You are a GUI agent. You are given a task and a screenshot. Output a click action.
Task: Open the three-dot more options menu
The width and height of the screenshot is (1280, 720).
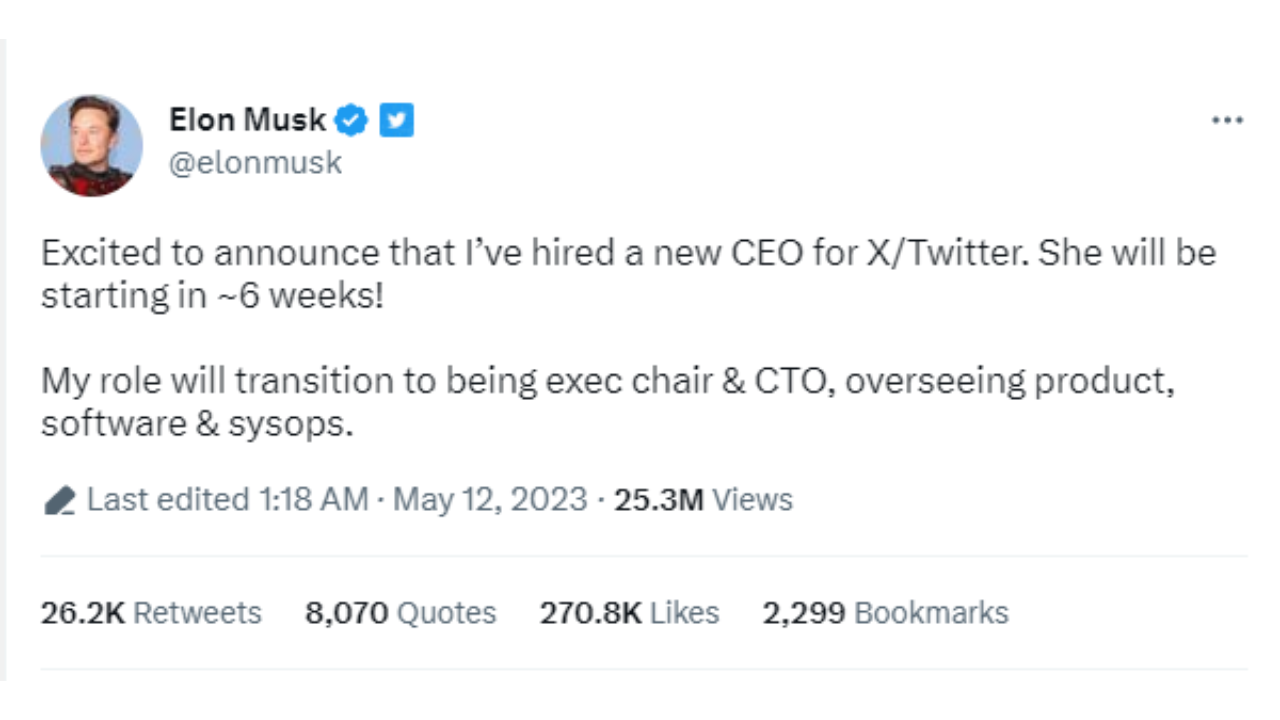click(1226, 121)
